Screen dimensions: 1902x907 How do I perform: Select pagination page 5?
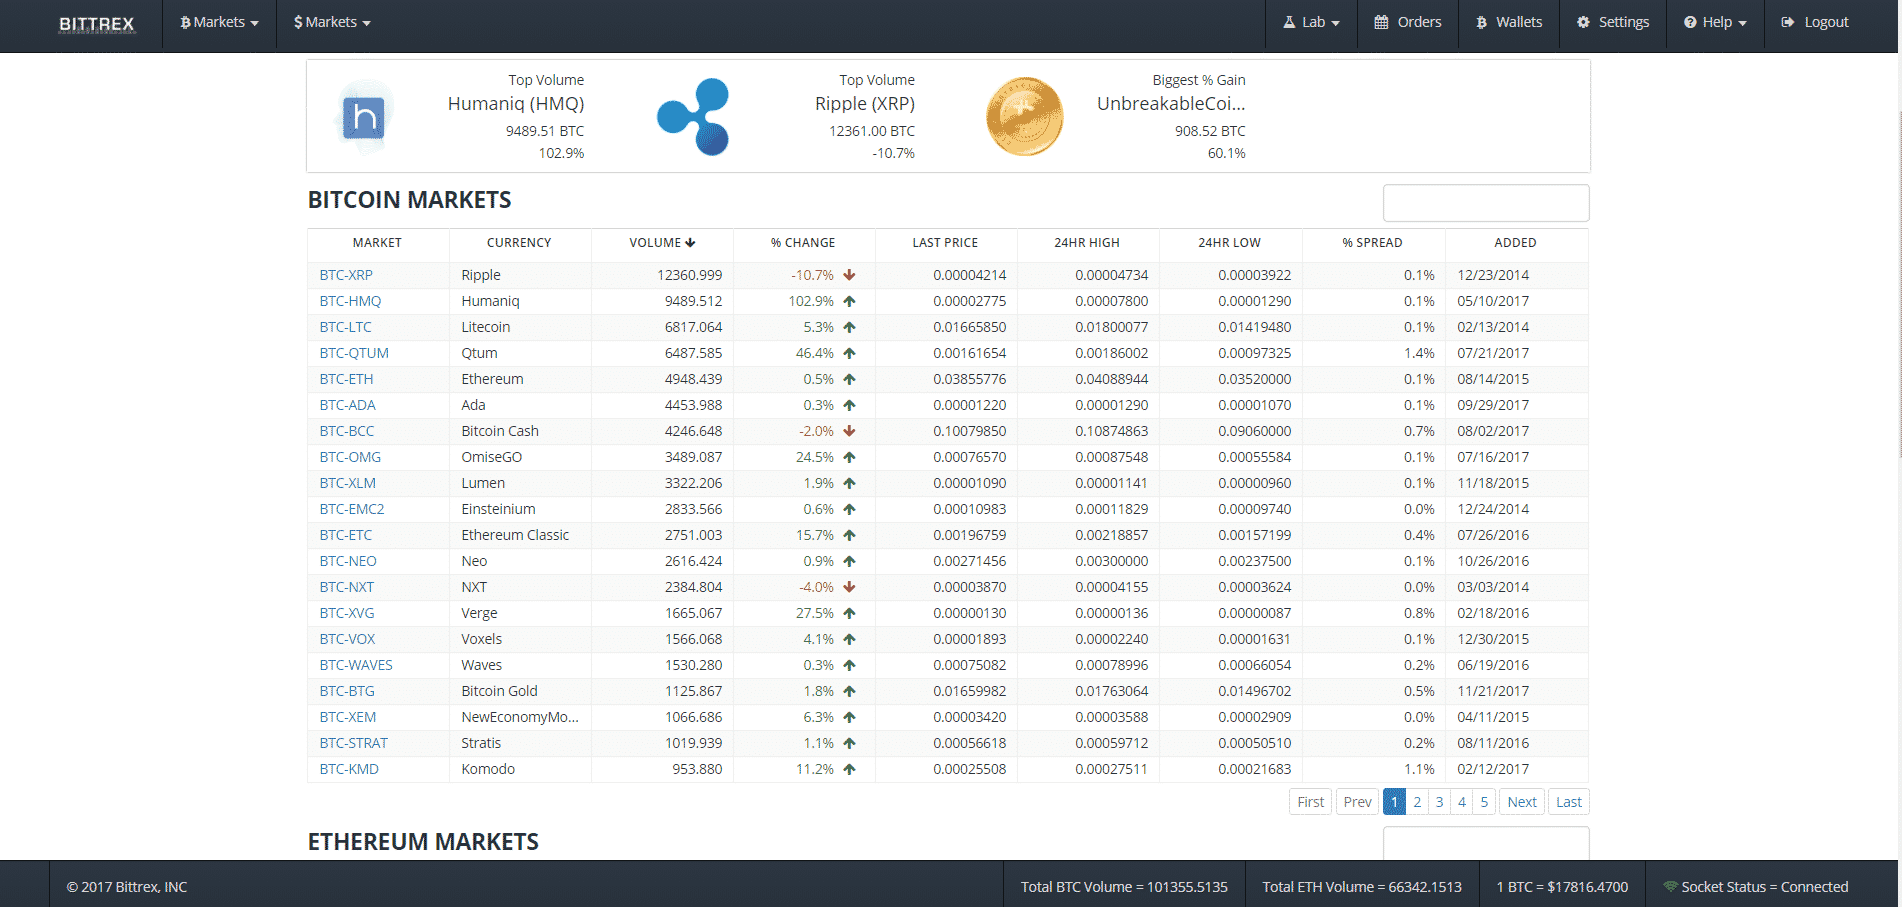[x=1484, y=802]
